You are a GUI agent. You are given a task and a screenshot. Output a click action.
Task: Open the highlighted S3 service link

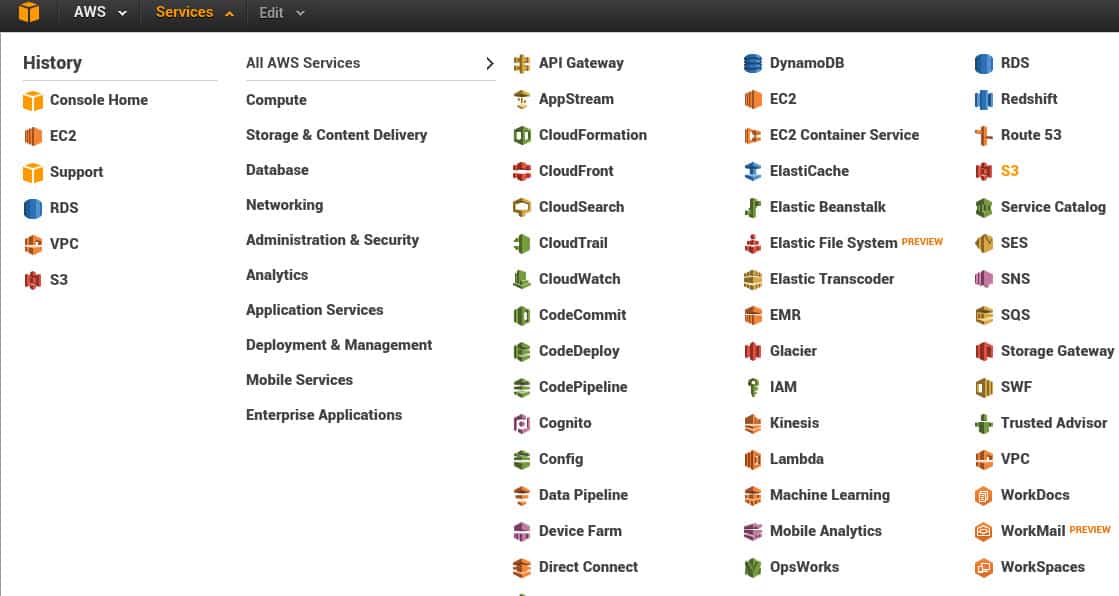click(x=1009, y=171)
